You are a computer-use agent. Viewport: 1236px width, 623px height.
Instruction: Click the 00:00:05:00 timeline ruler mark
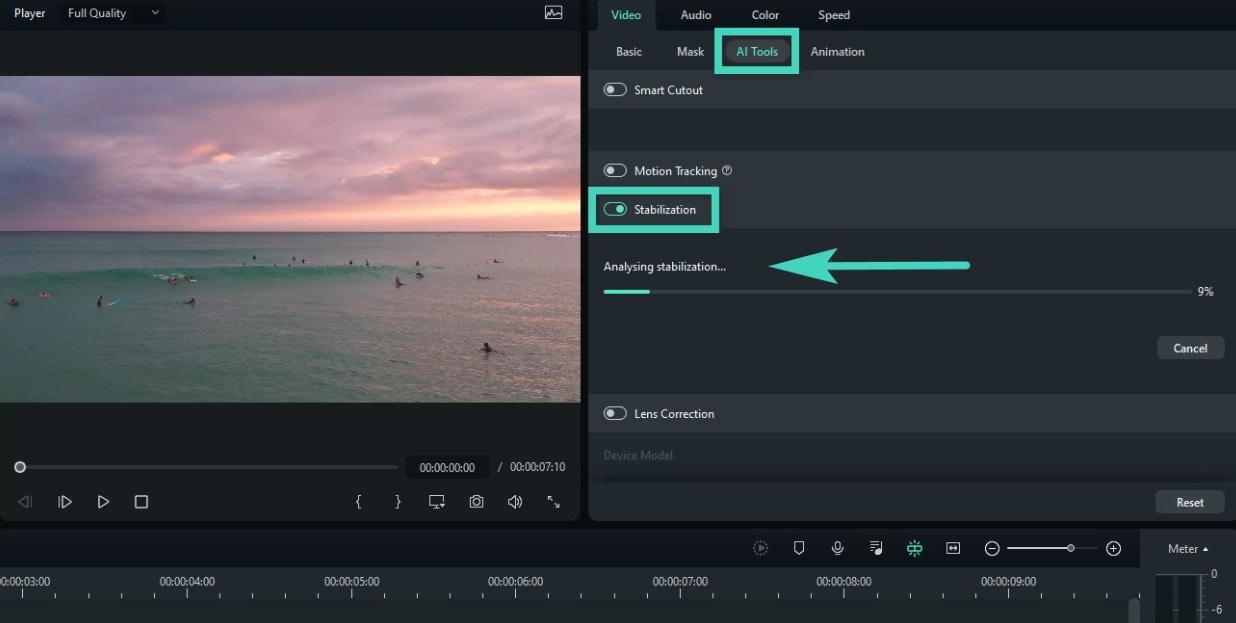(351, 581)
